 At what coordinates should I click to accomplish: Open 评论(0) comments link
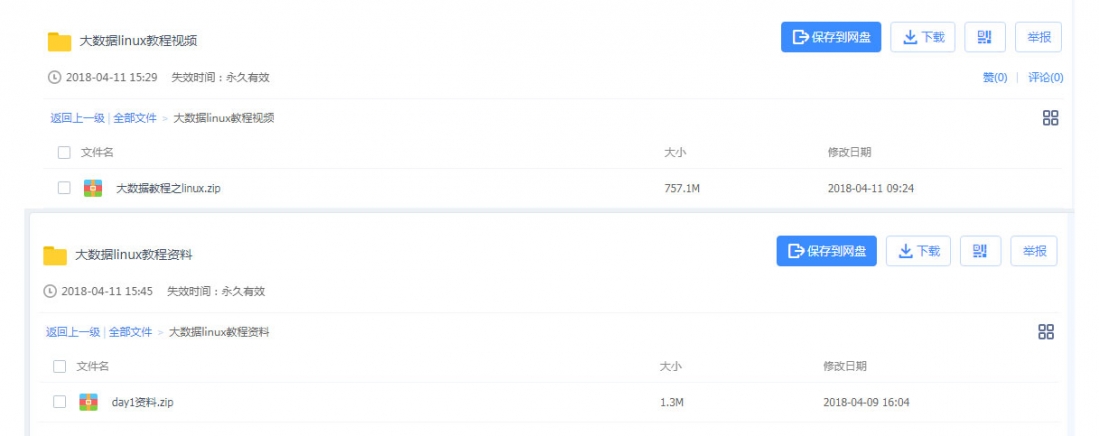click(1046, 77)
